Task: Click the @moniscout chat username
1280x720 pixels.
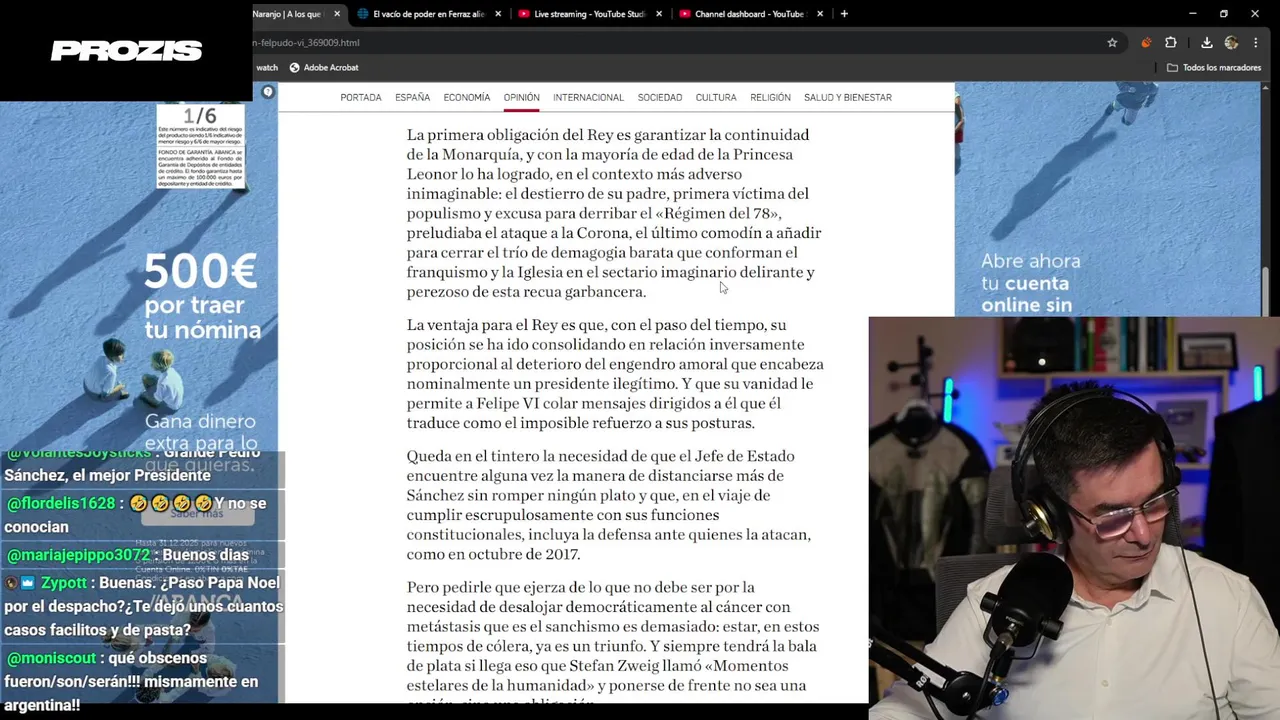Action: click(x=51, y=659)
